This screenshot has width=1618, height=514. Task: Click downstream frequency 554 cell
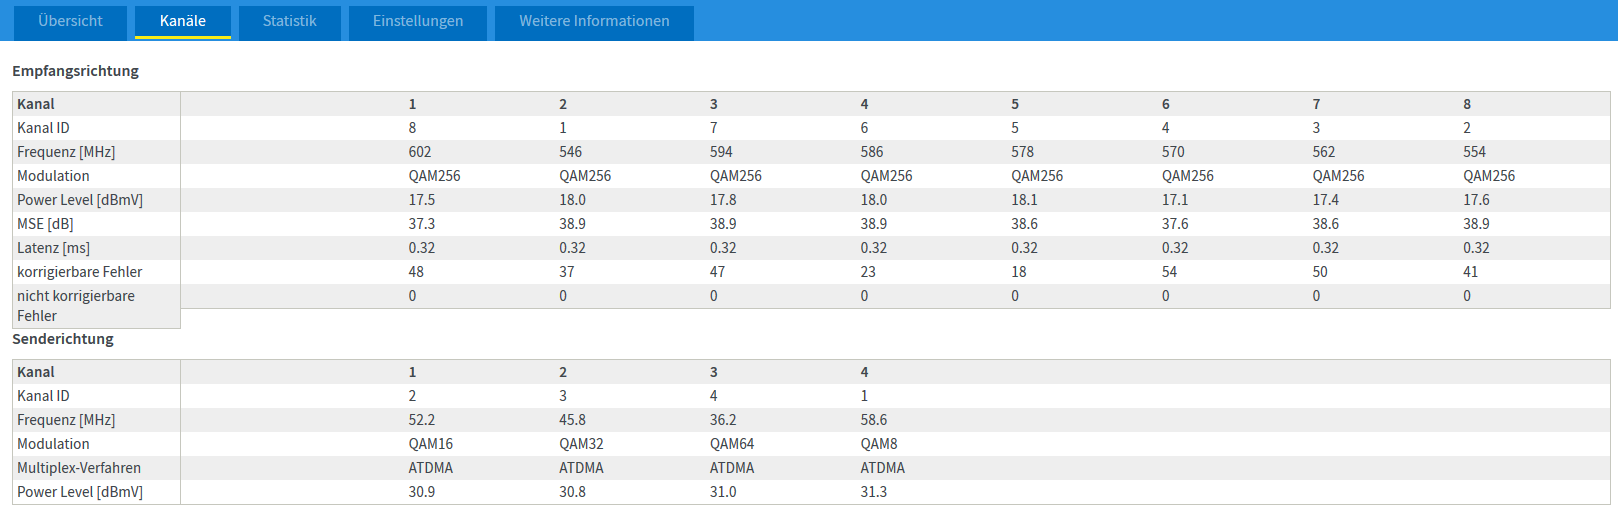(1474, 152)
